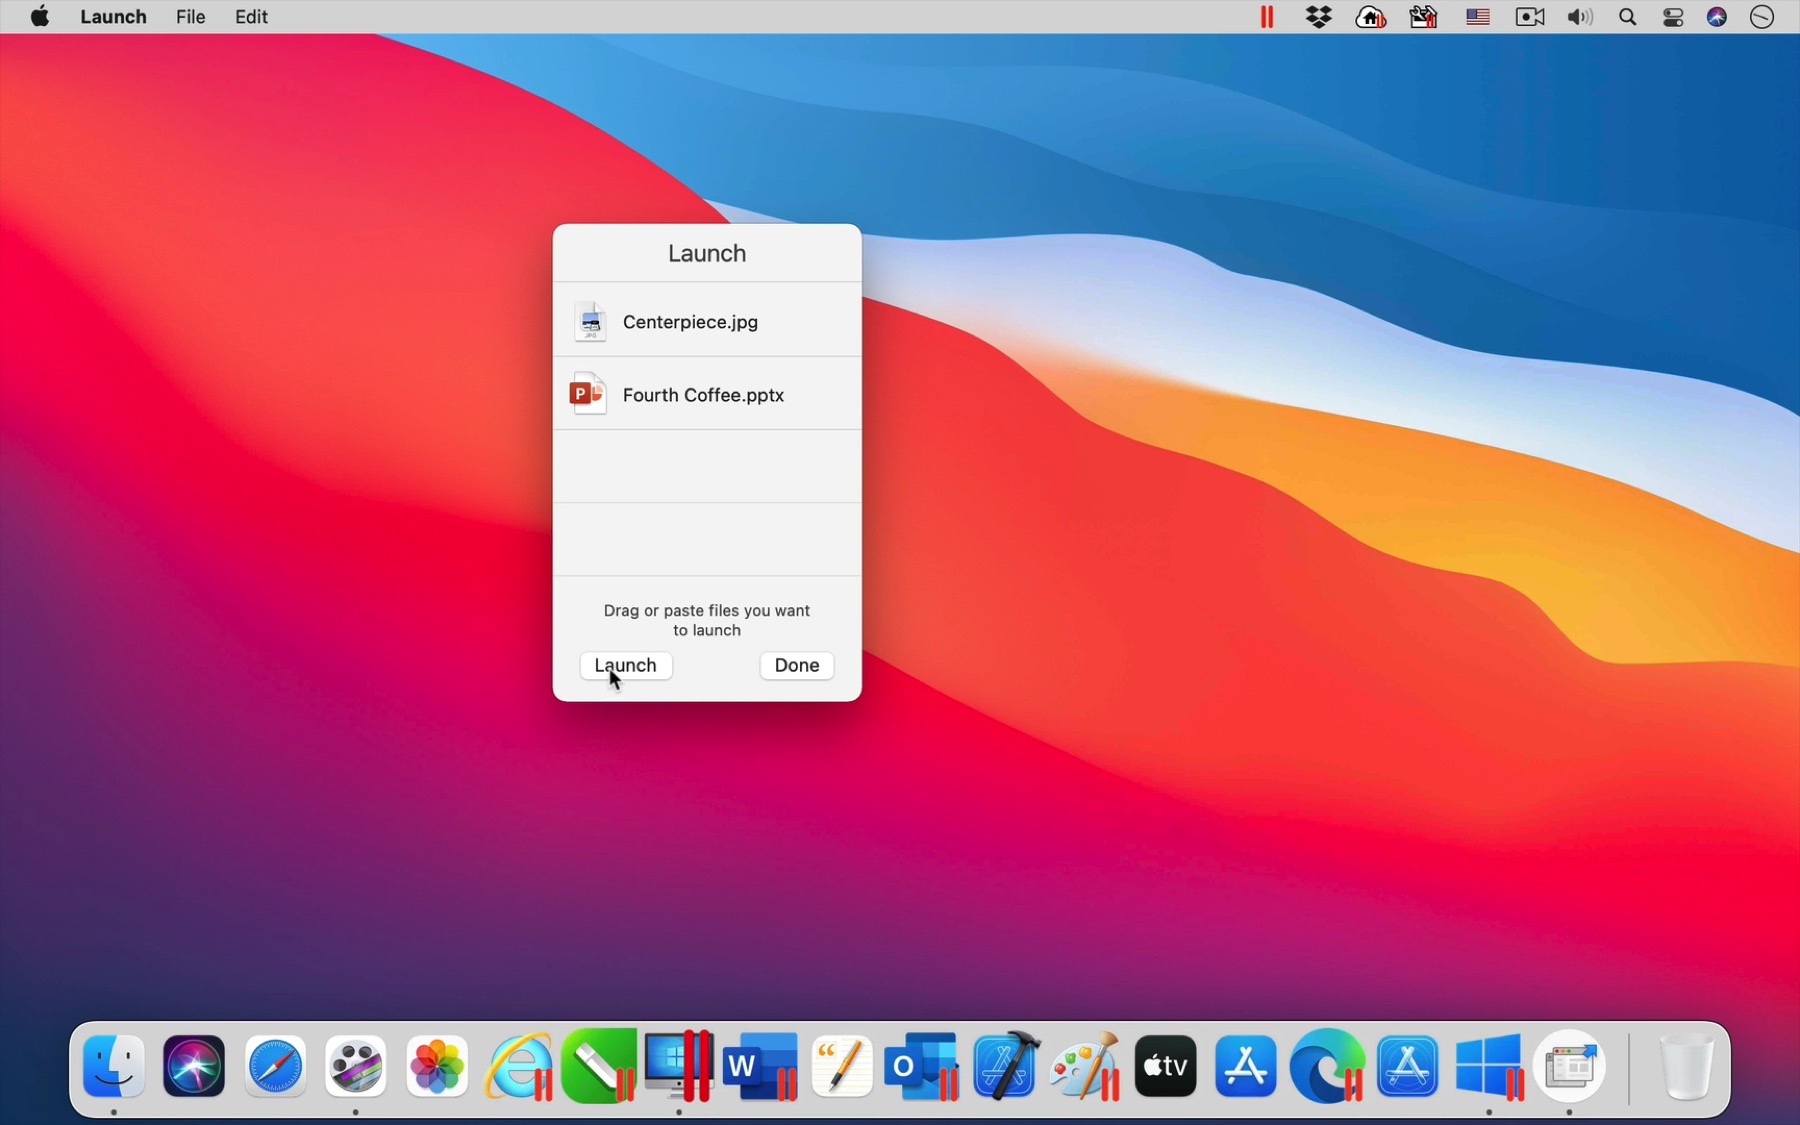Open Safari from the Dock
Image resolution: width=1800 pixels, height=1125 pixels.
(x=274, y=1065)
